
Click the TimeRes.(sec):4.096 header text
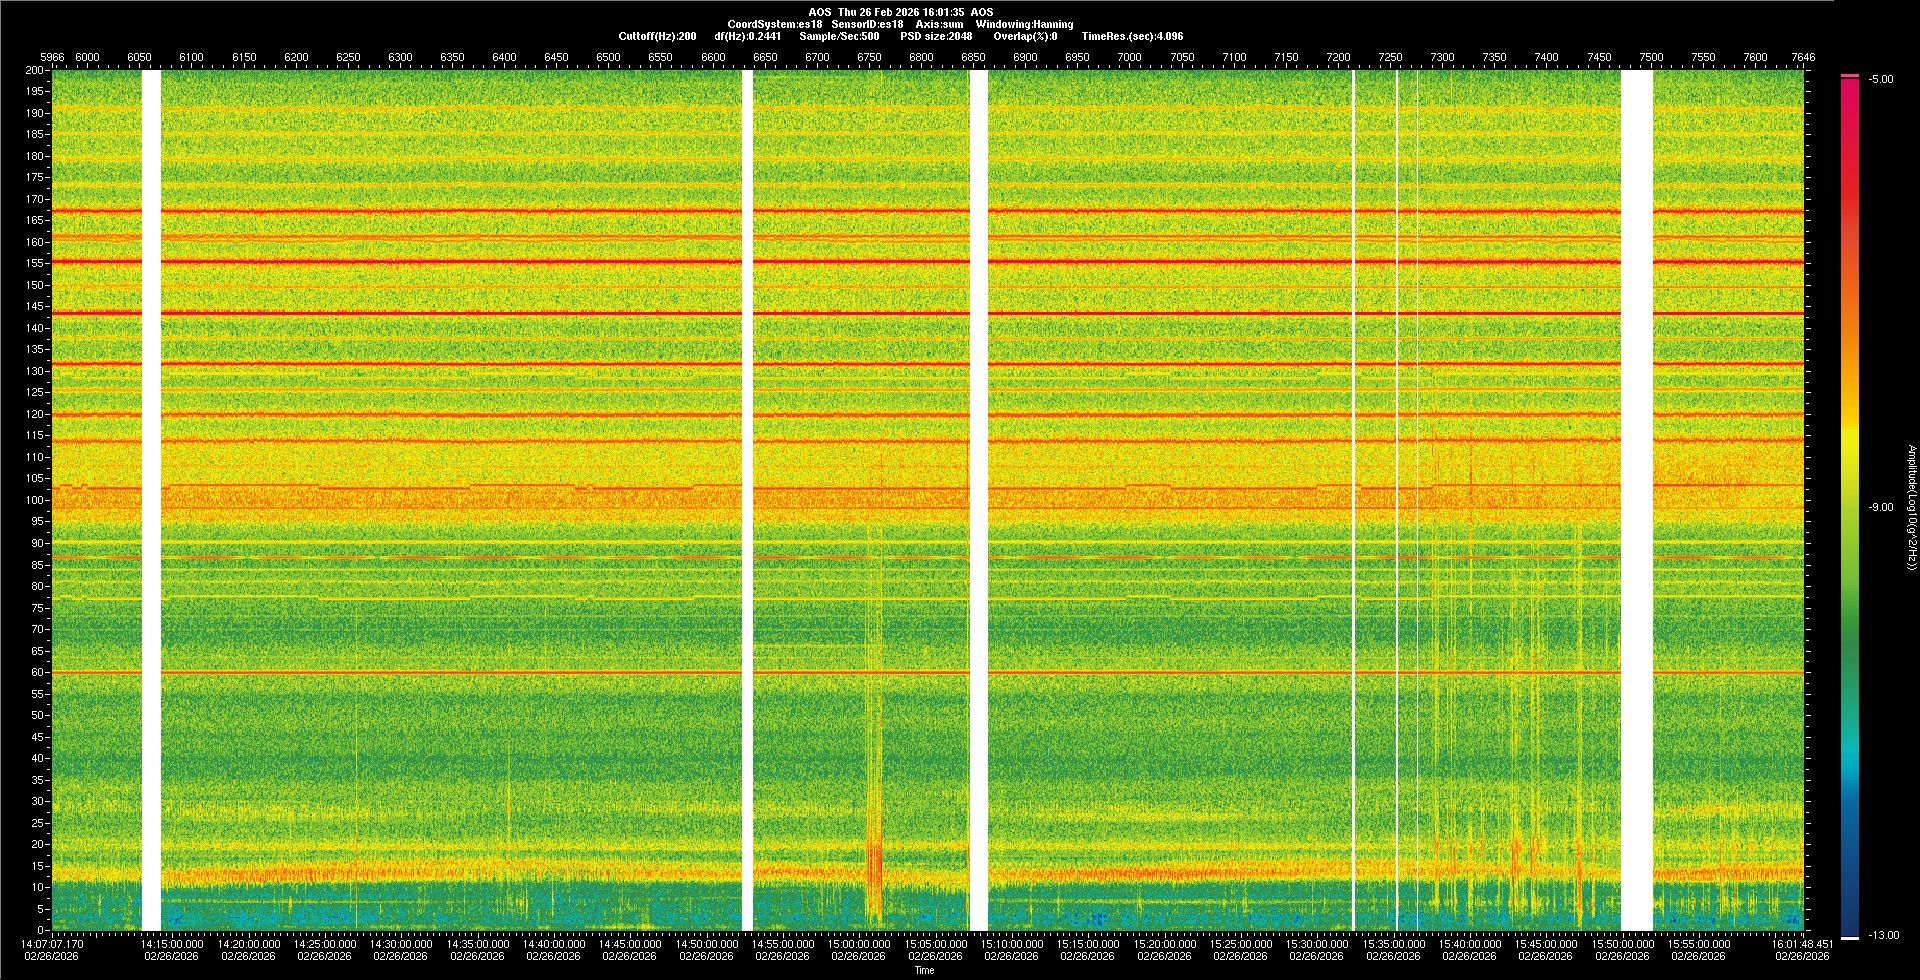point(1132,36)
